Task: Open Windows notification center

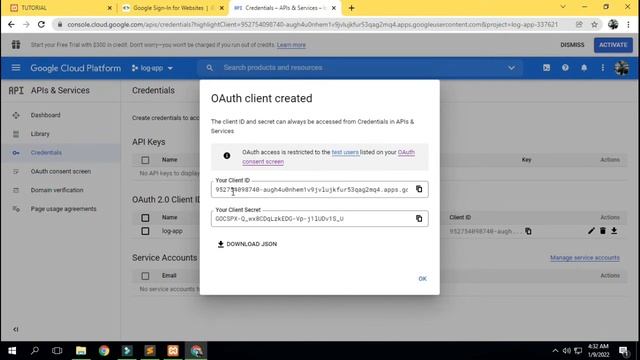Action: tap(623, 351)
